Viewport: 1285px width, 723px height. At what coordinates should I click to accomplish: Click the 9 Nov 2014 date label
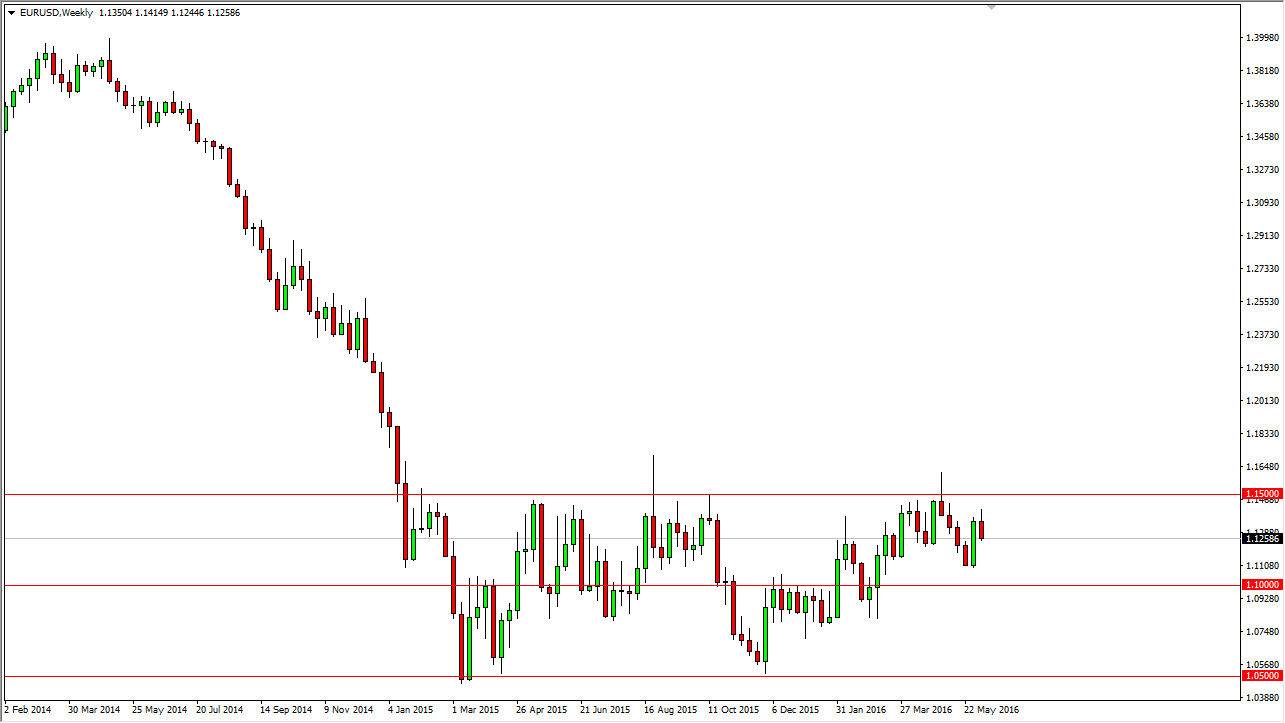(x=348, y=710)
